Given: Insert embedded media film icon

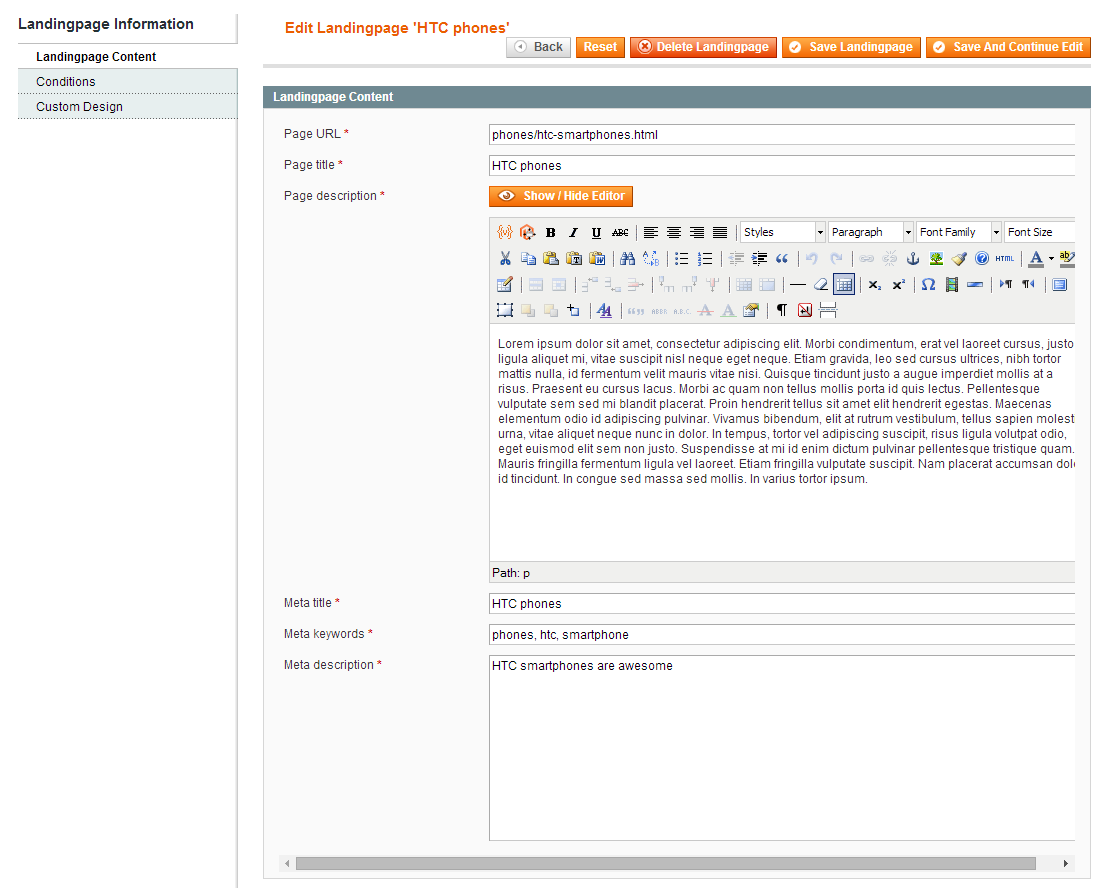Looking at the screenshot, I should 952,285.
